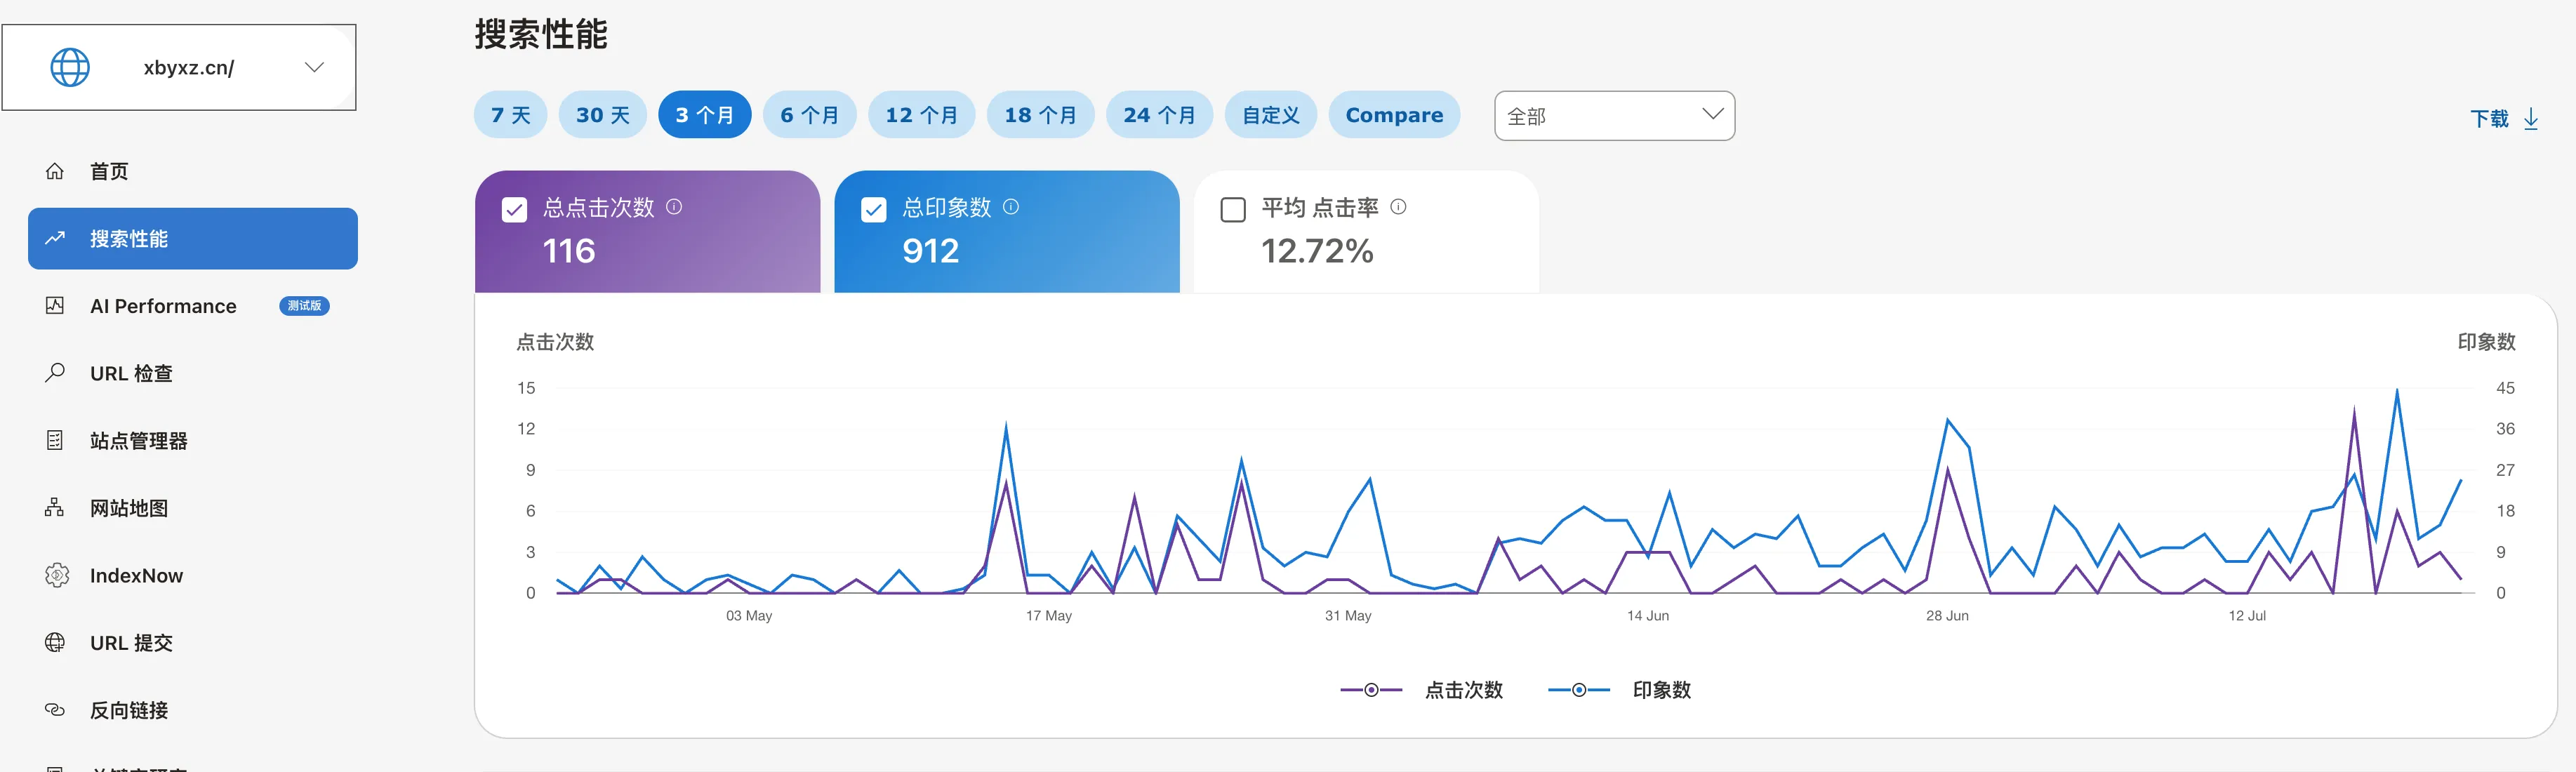
Task: Click the info icon beside 总点击次数
Action: (x=674, y=206)
